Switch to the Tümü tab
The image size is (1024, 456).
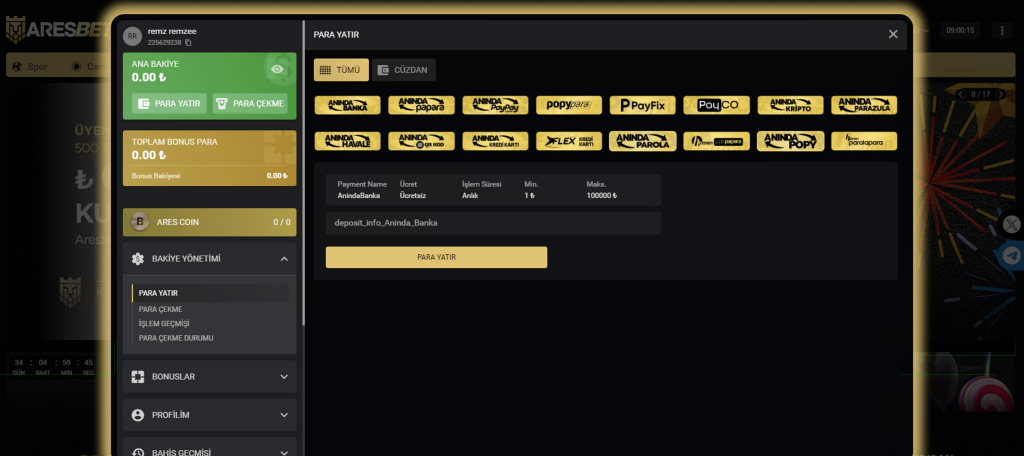click(x=342, y=70)
